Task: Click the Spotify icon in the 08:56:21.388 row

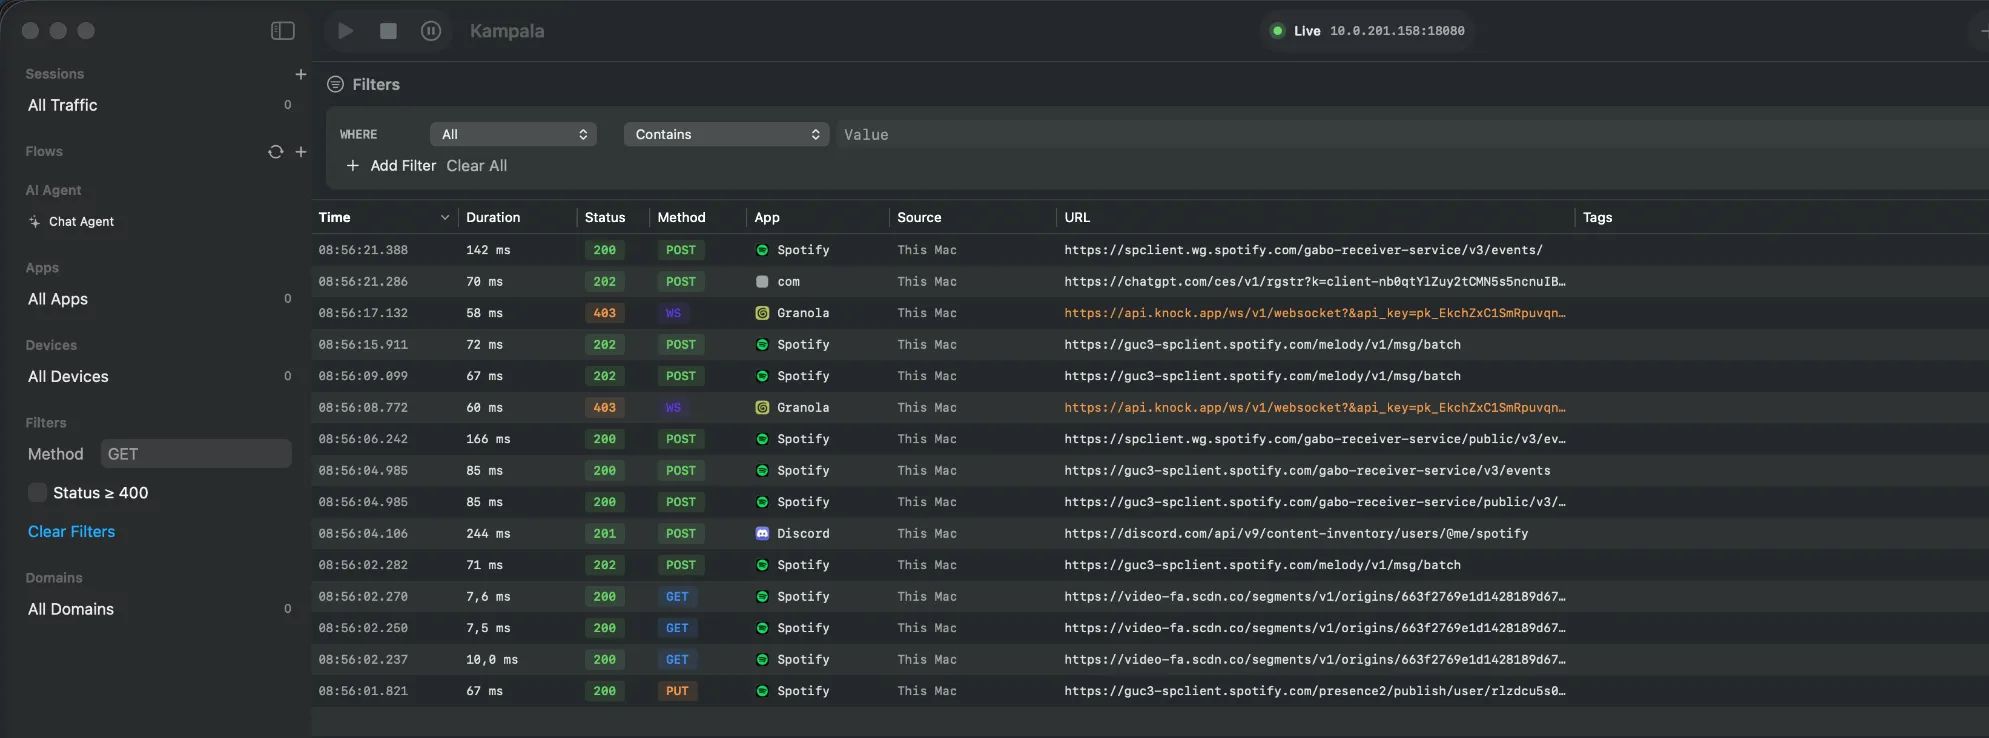Action: coord(762,250)
